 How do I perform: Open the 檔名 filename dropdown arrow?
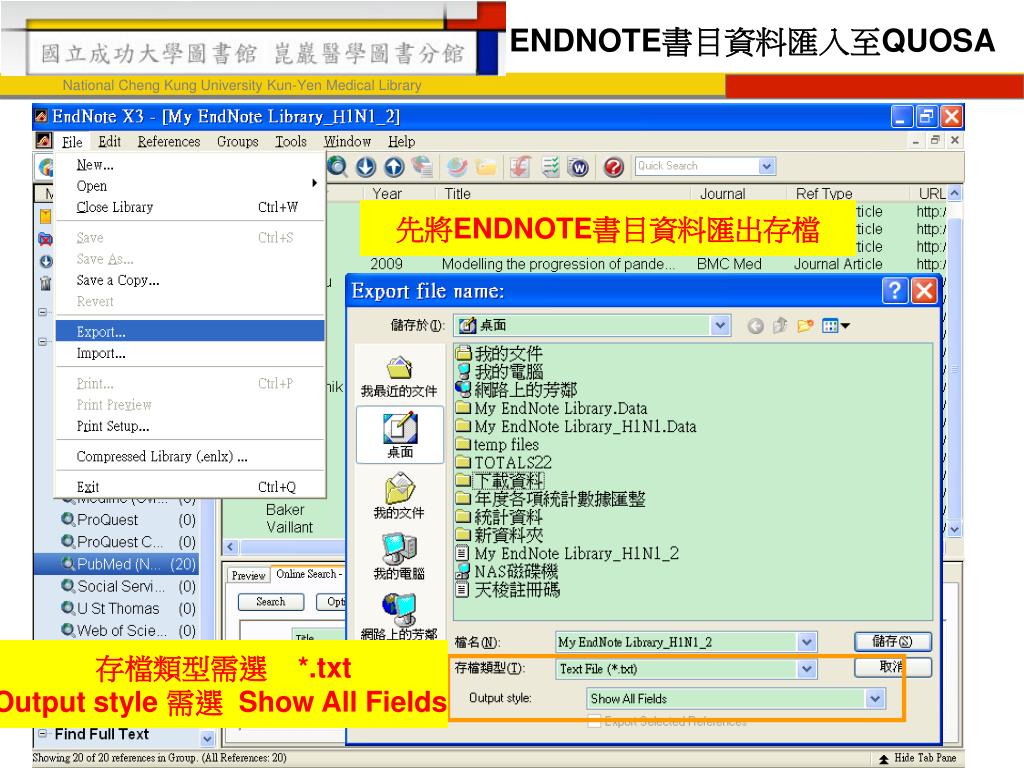click(807, 642)
